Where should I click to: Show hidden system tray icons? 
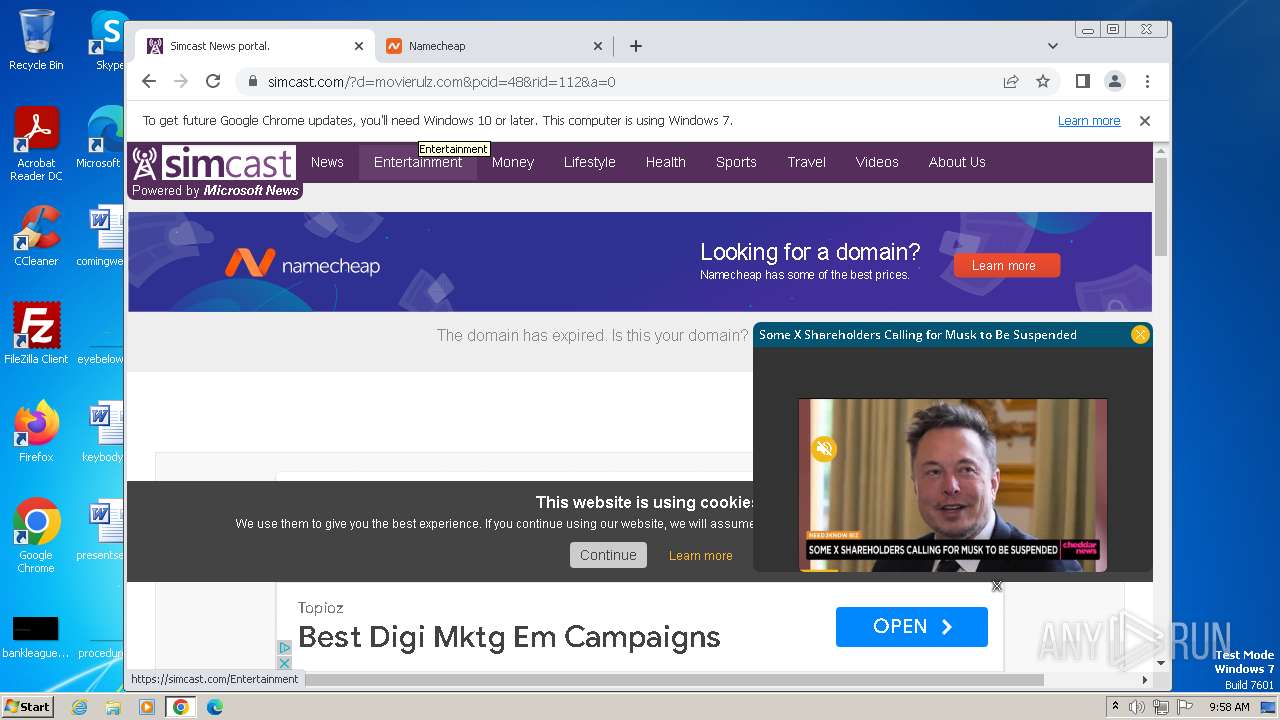click(x=1115, y=707)
